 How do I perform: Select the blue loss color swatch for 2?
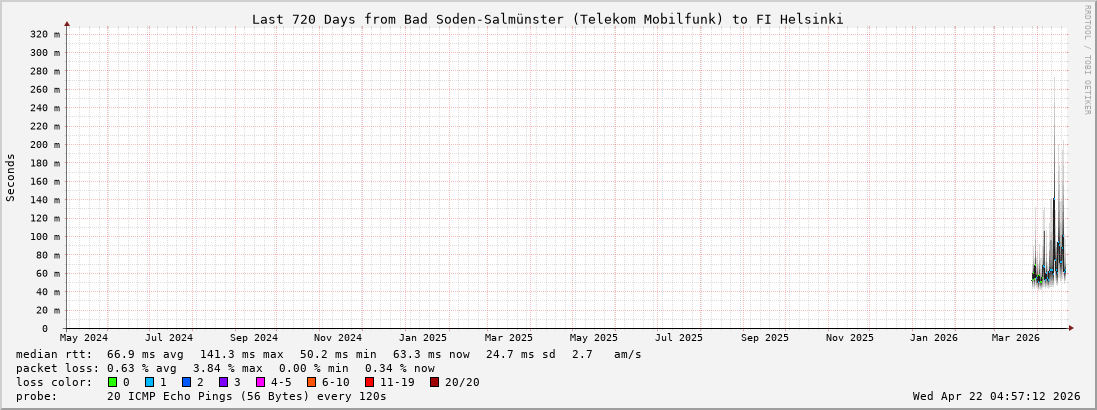(x=186, y=382)
